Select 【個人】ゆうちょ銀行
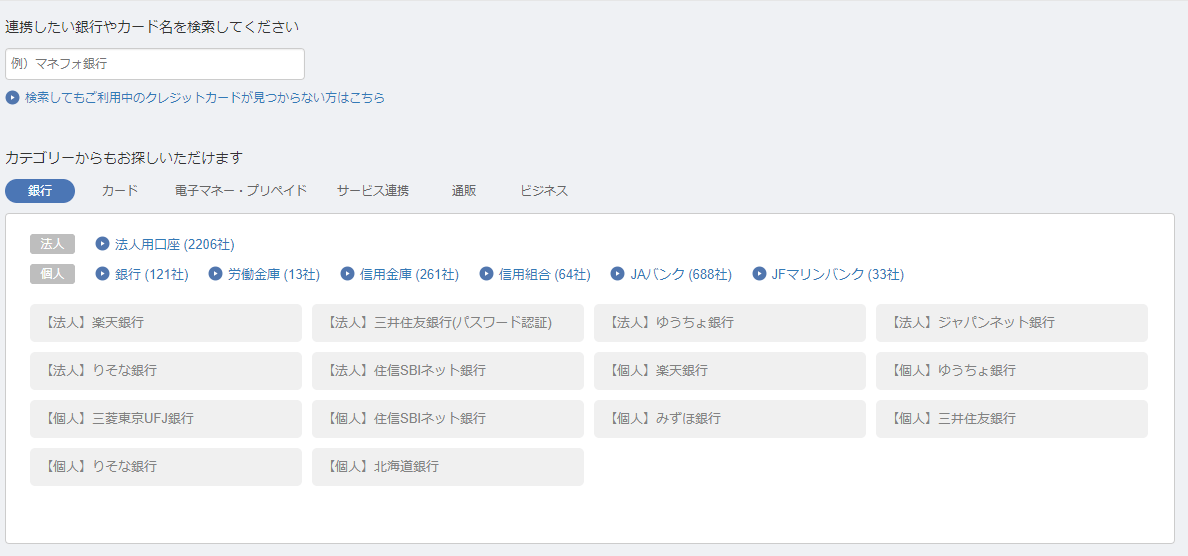The image size is (1188, 556). coord(1011,370)
